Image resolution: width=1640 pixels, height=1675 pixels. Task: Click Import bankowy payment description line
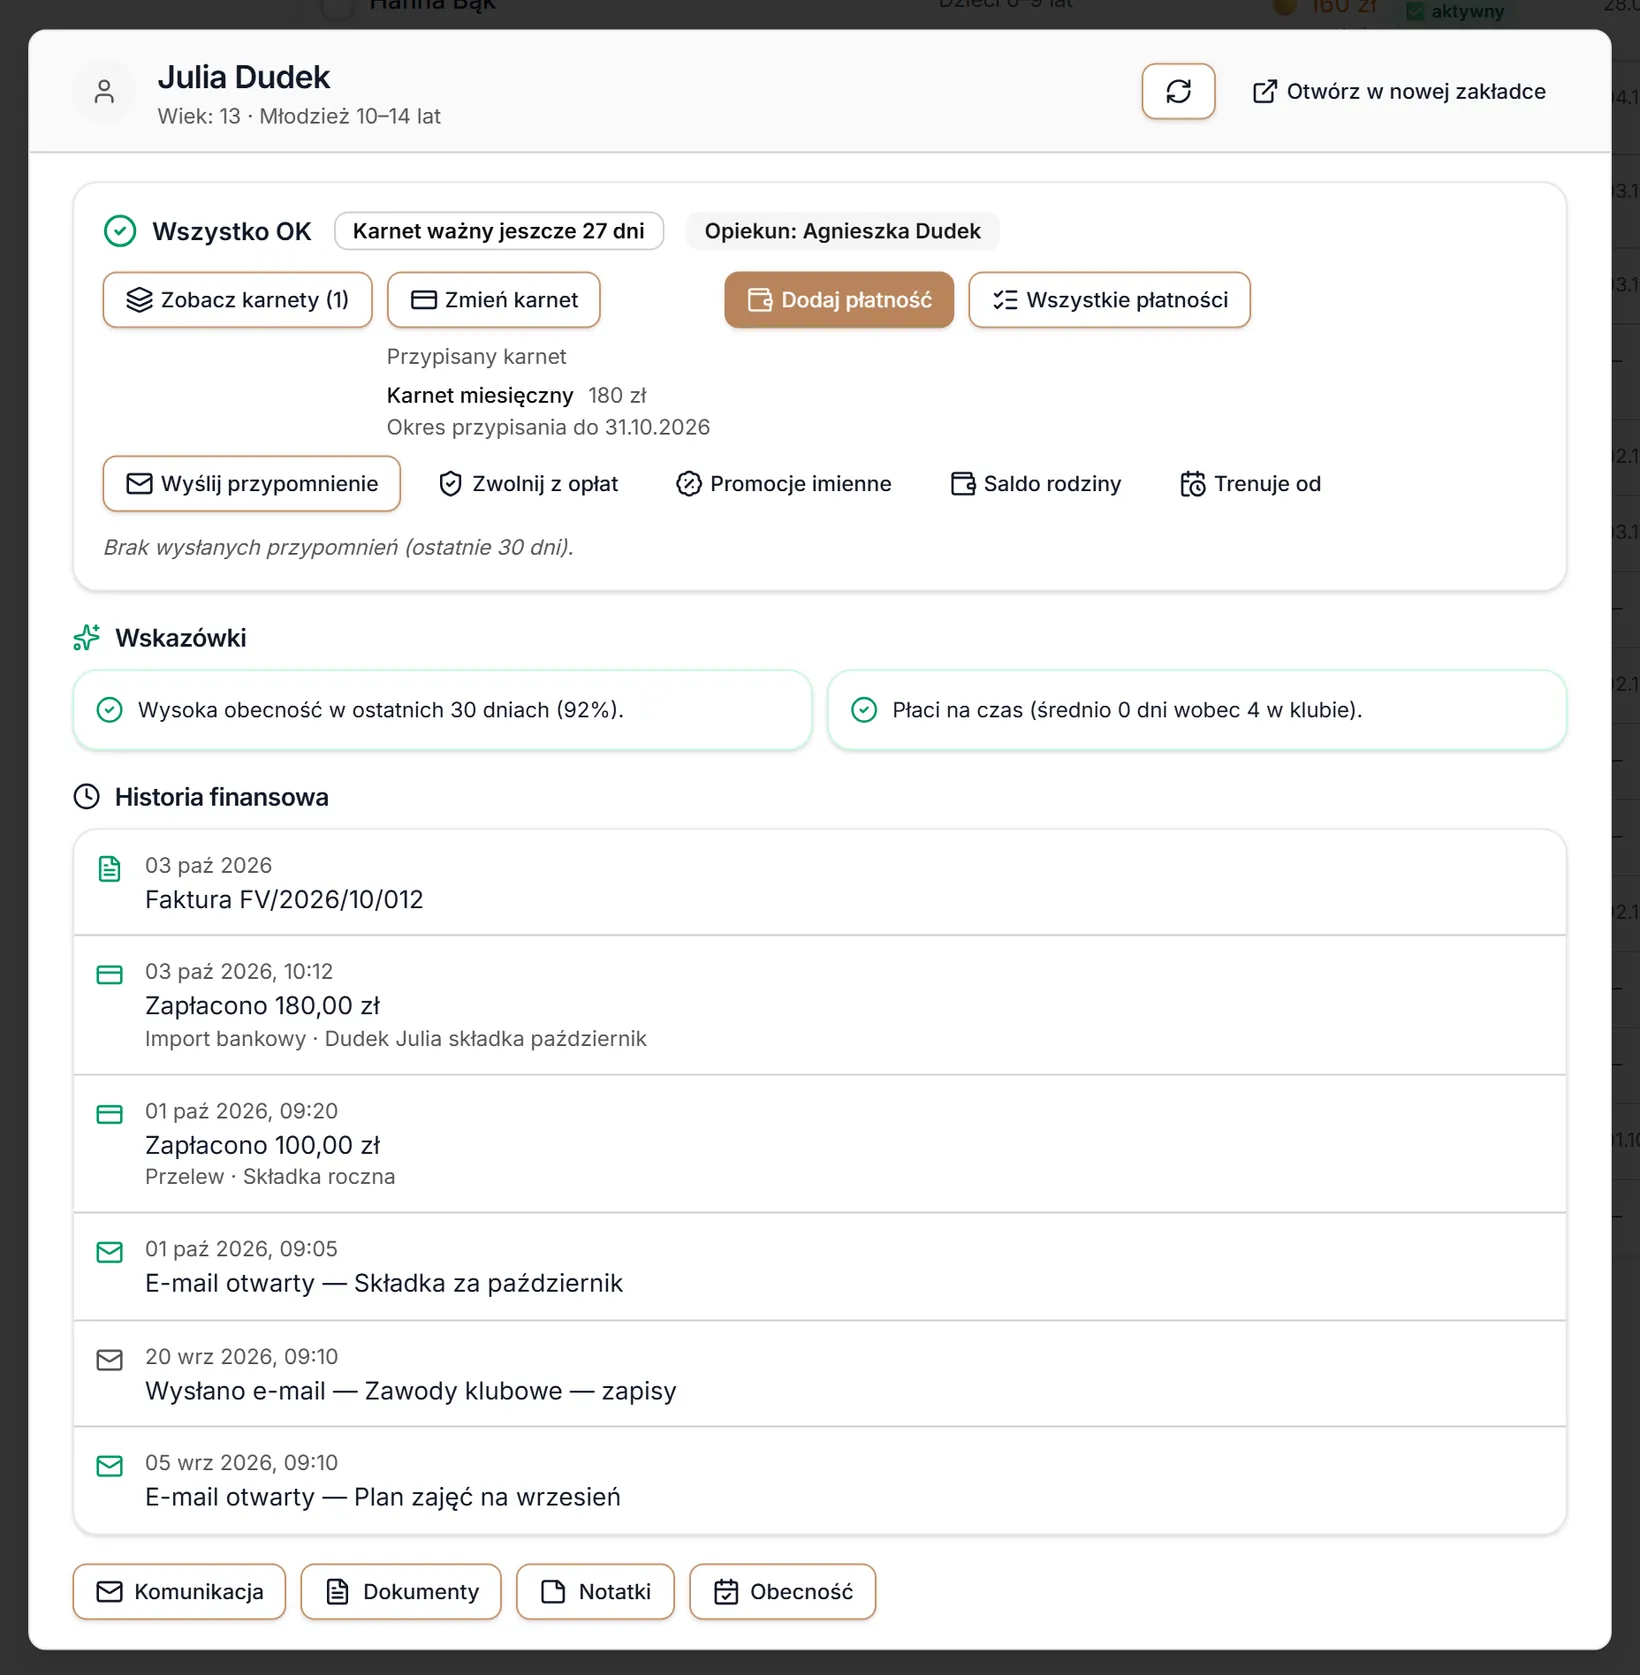click(396, 1039)
